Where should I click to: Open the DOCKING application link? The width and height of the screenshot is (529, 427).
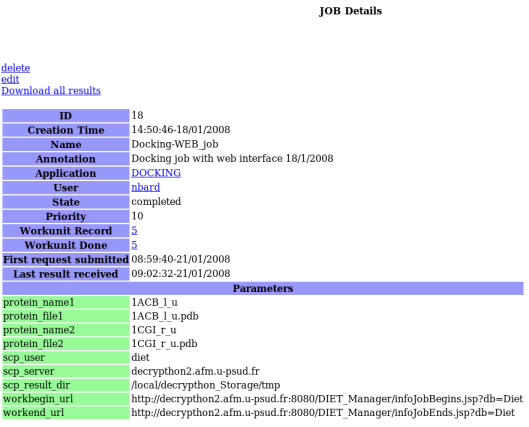point(156,173)
